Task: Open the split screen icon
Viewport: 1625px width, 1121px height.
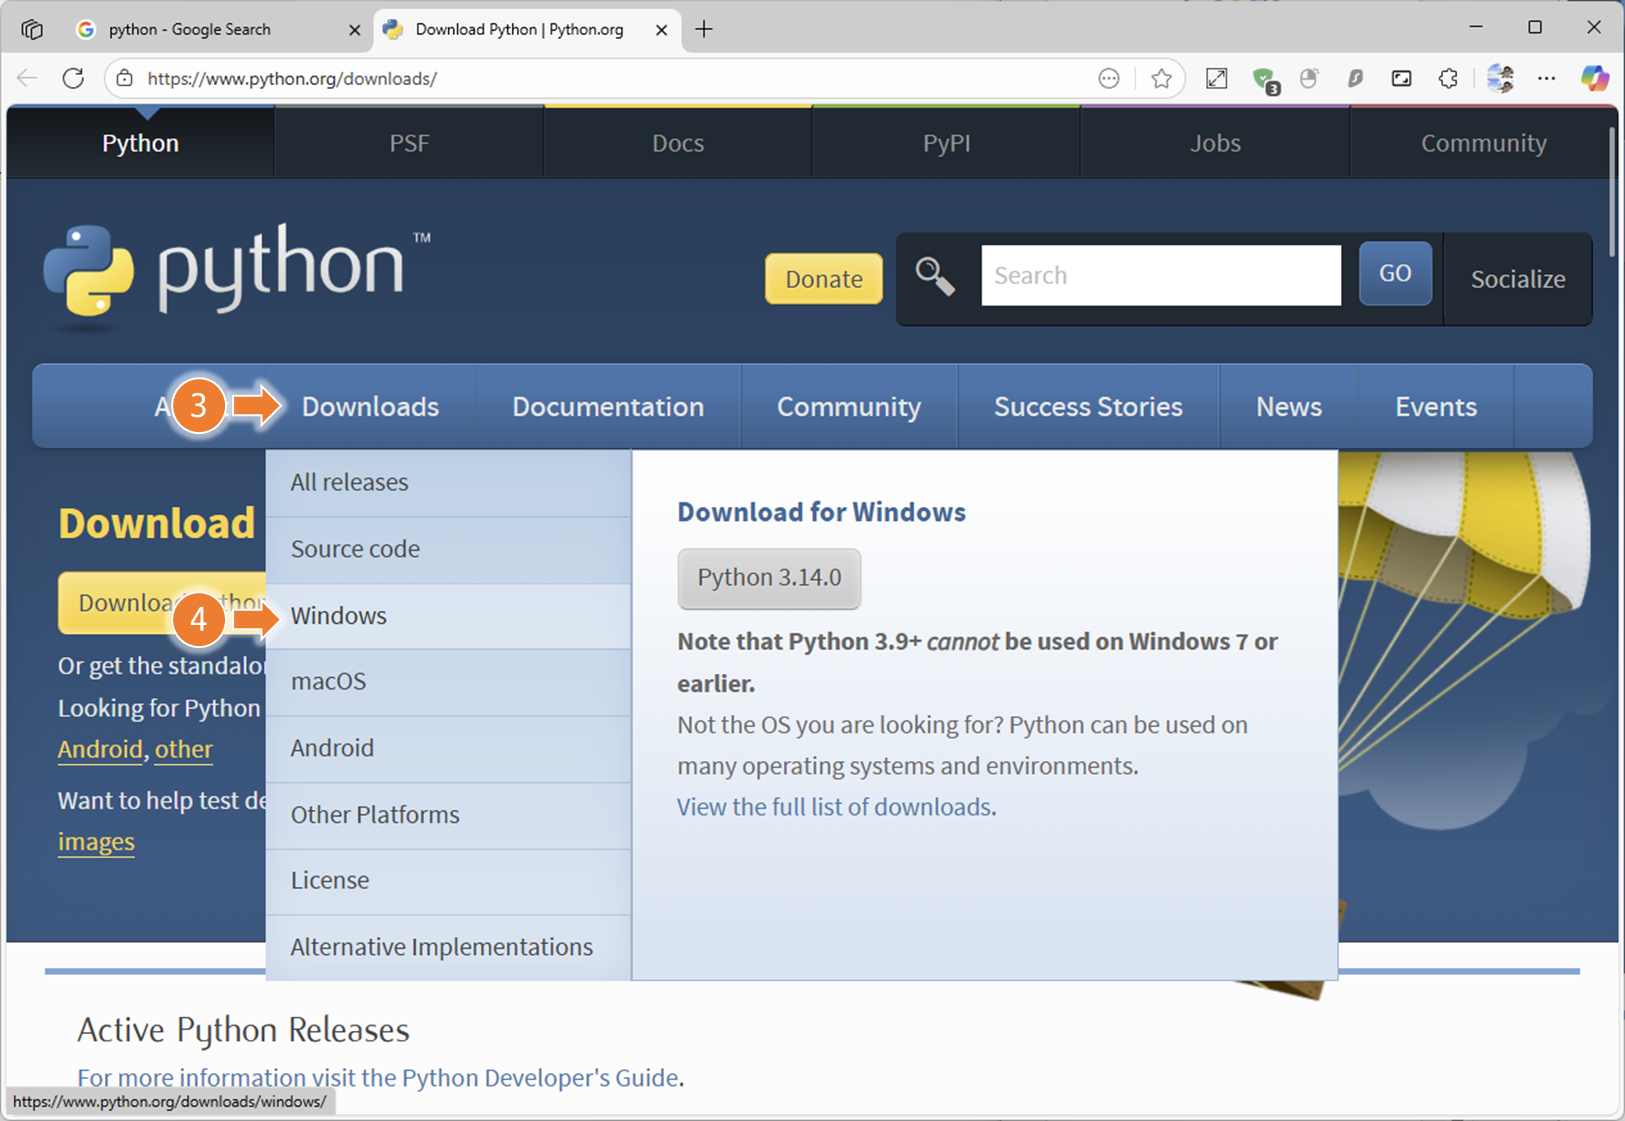Action: 1402,78
